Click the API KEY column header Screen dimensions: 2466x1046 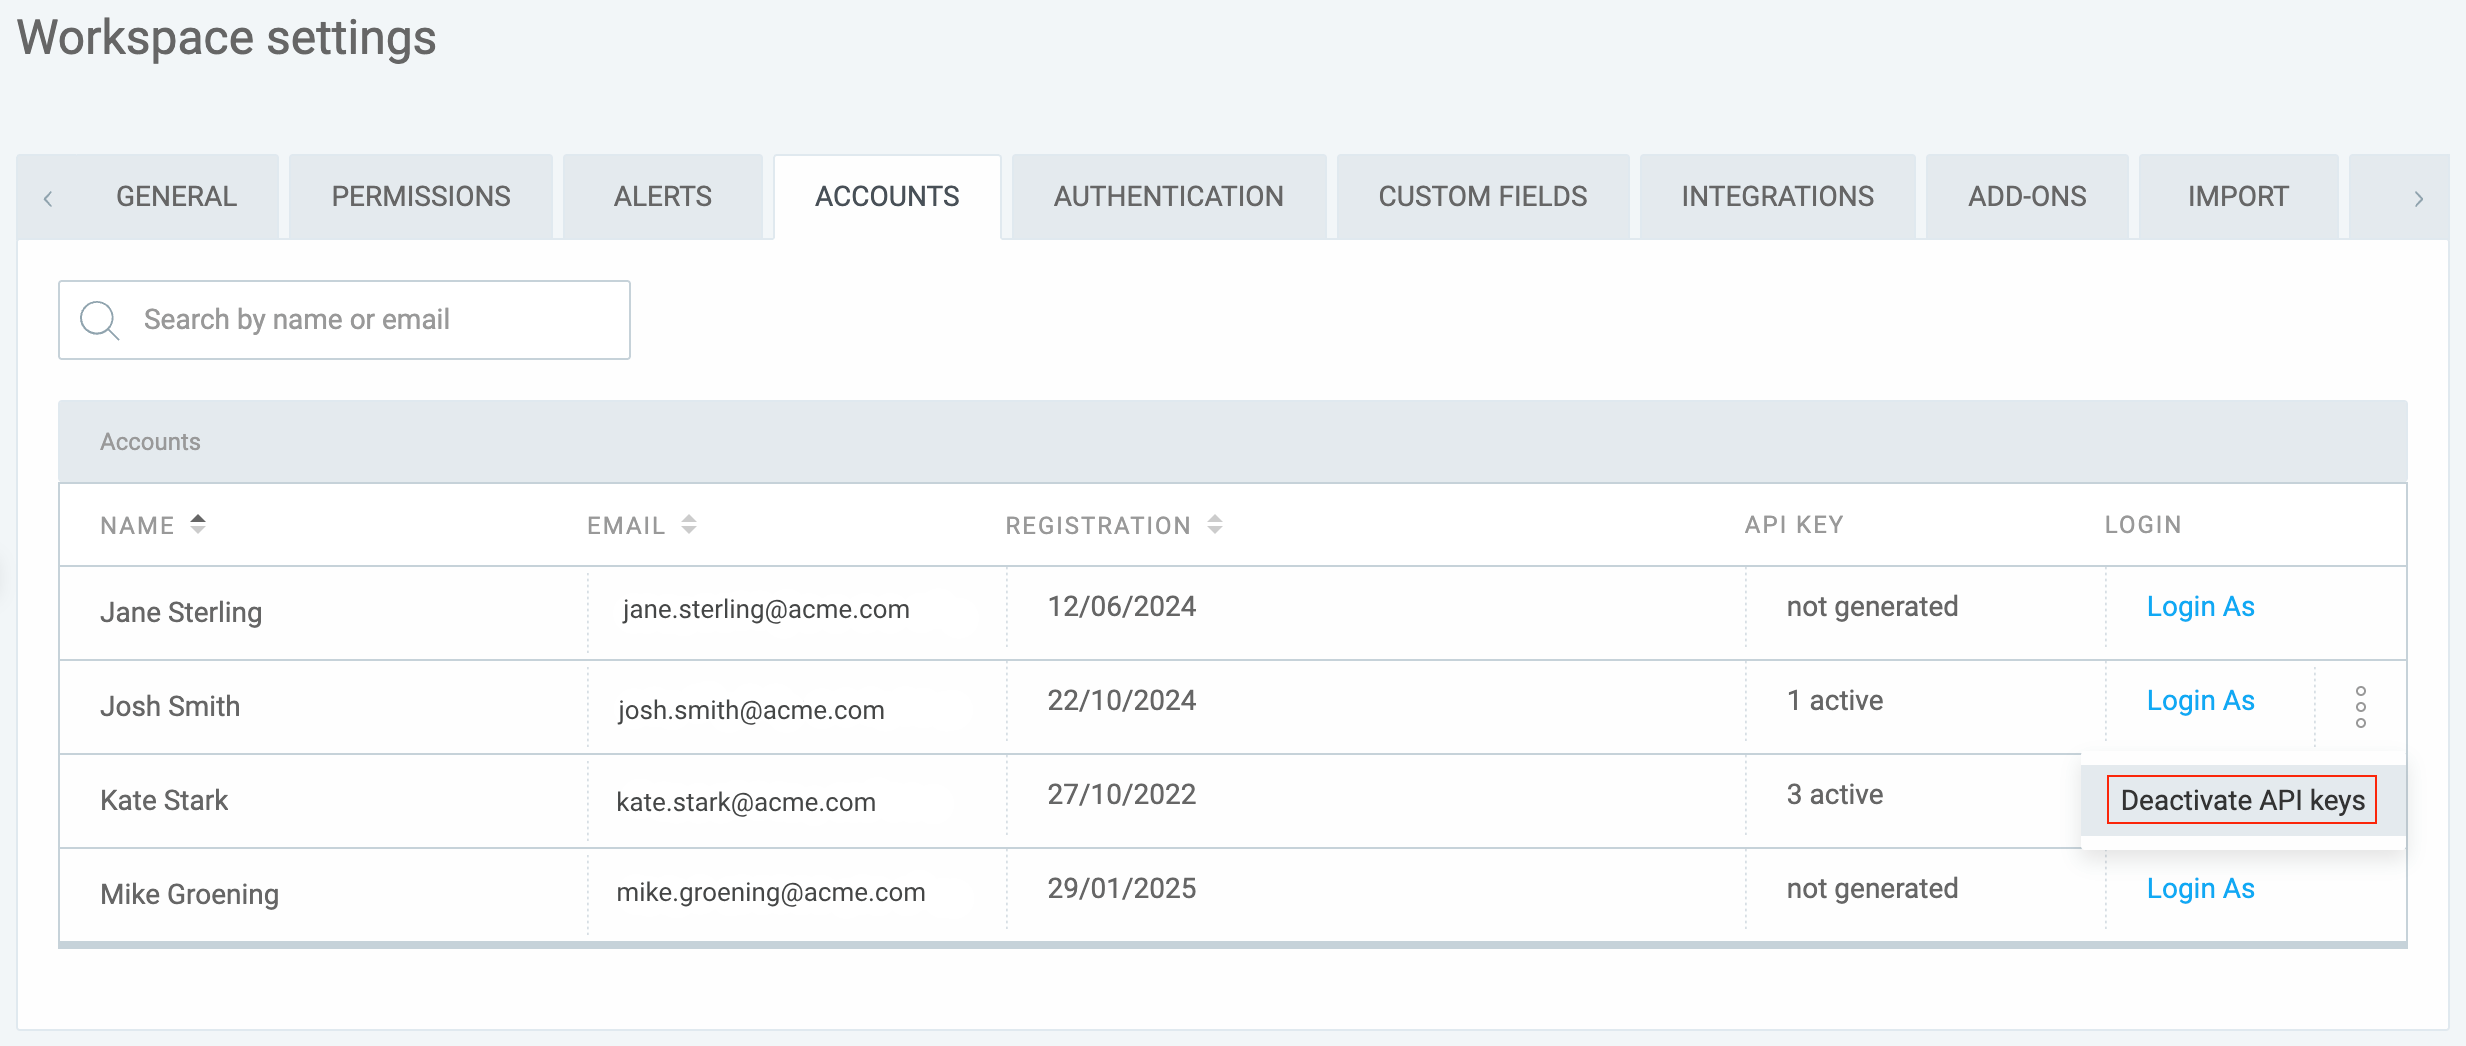click(x=1794, y=525)
